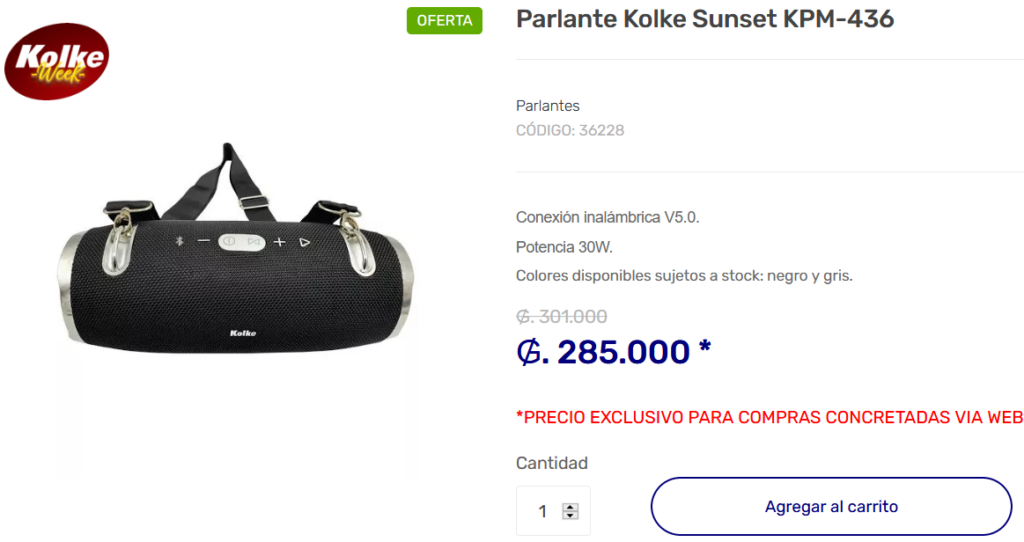Increase quantity with the up arrow
This screenshot has width=1024, height=542.
pos(570,506)
